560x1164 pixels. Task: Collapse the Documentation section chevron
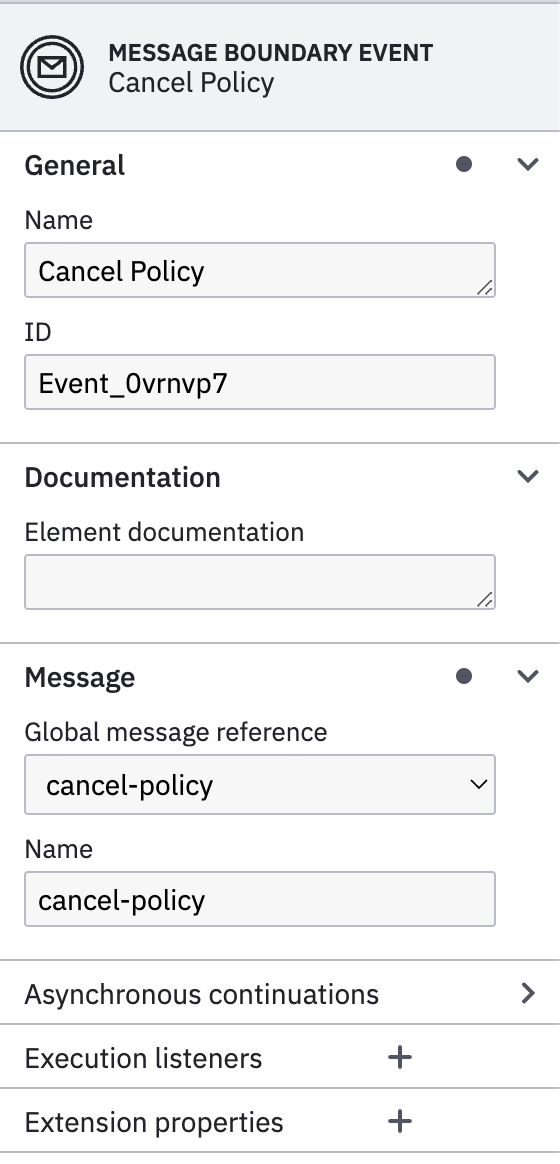(x=527, y=476)
